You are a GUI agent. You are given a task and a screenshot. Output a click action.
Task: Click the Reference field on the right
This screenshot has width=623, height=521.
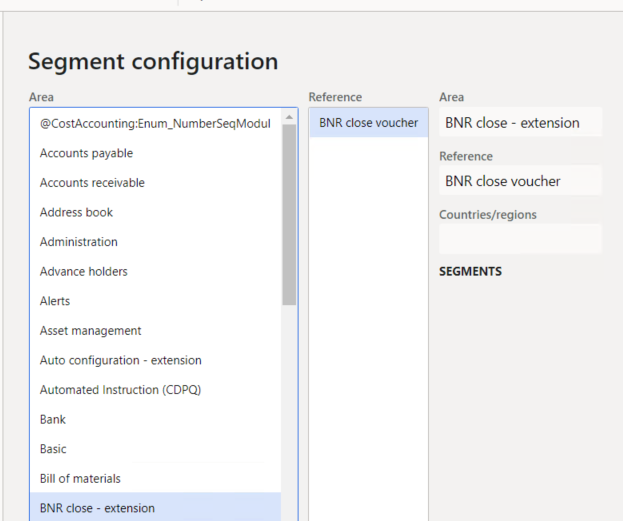[520, 181]
